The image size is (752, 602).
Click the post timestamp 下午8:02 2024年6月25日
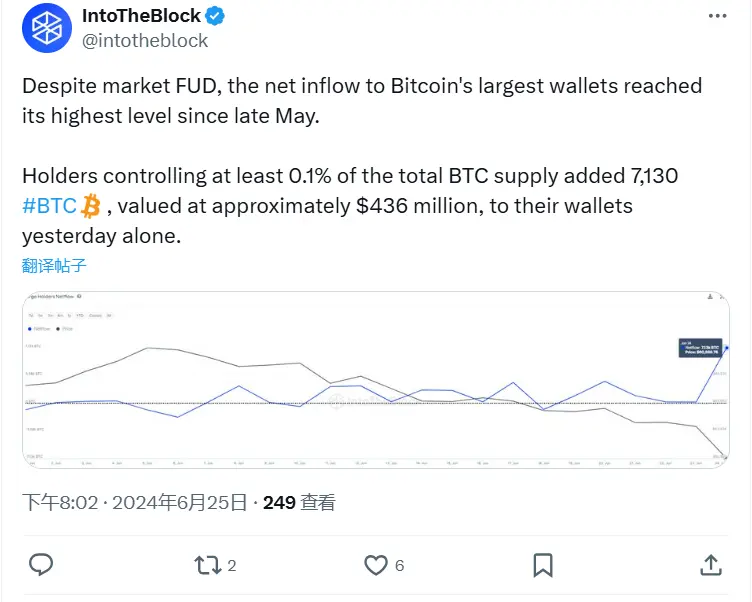[x=134, y=503]
